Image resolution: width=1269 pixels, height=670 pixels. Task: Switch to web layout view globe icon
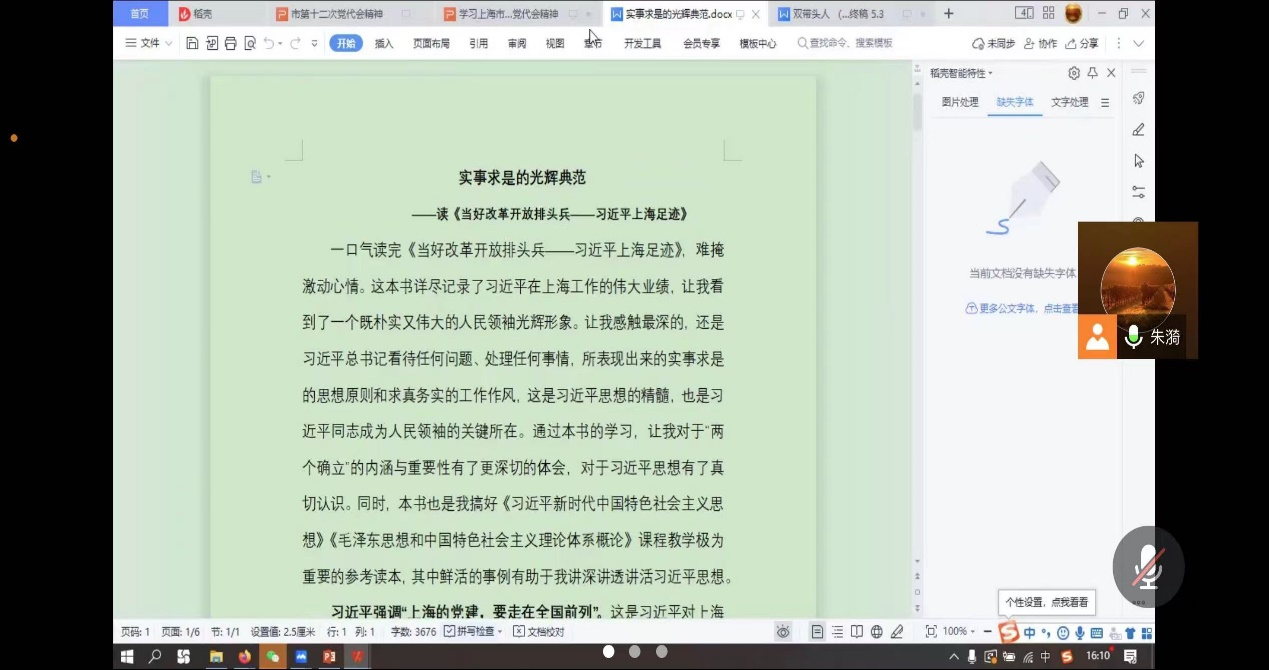[877, 631]
